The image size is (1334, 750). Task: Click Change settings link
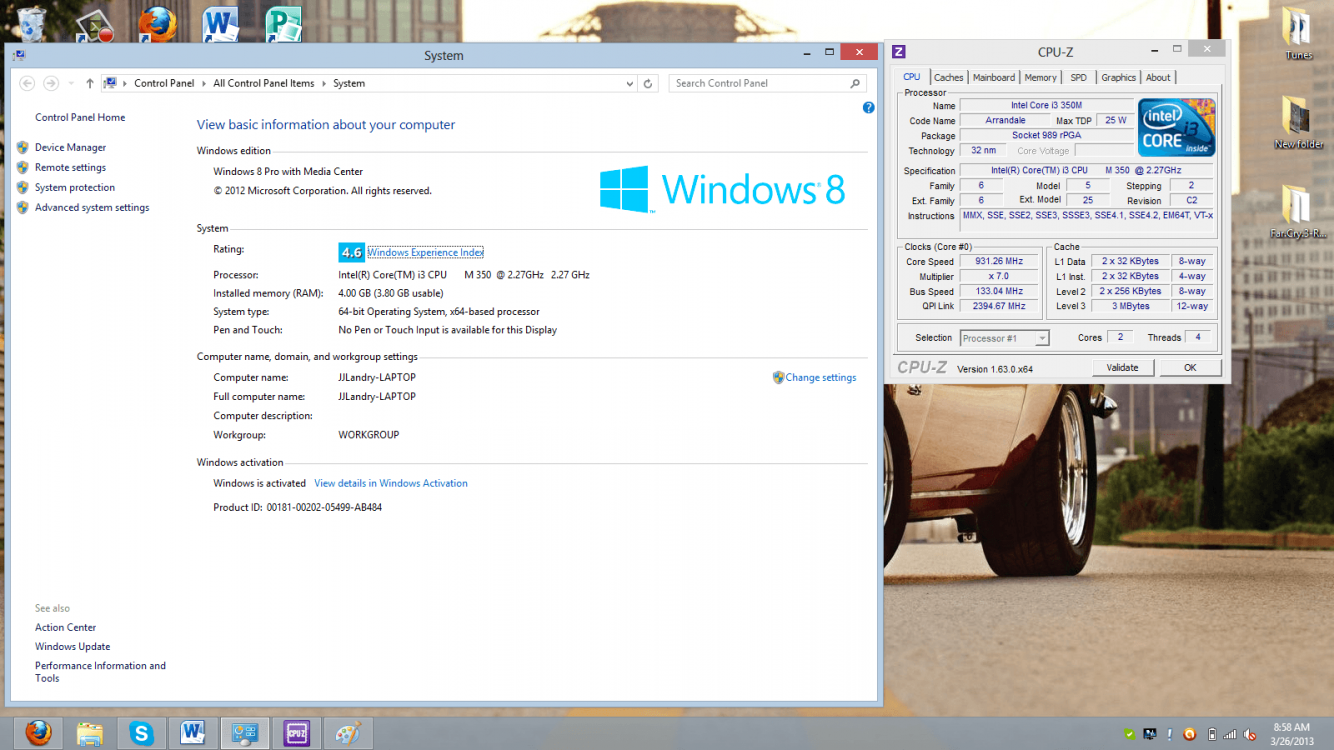tap(821, 378)
